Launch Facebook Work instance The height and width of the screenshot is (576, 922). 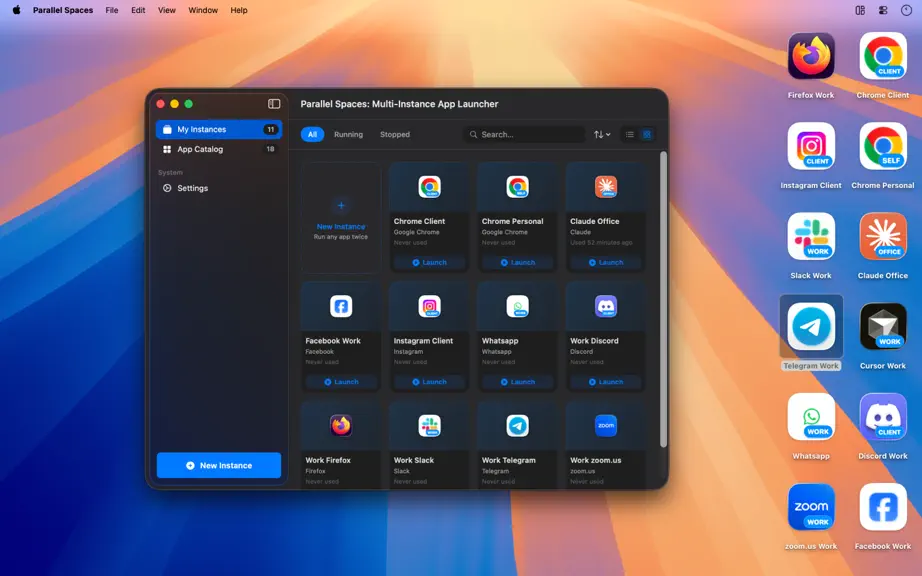point(341,382)
